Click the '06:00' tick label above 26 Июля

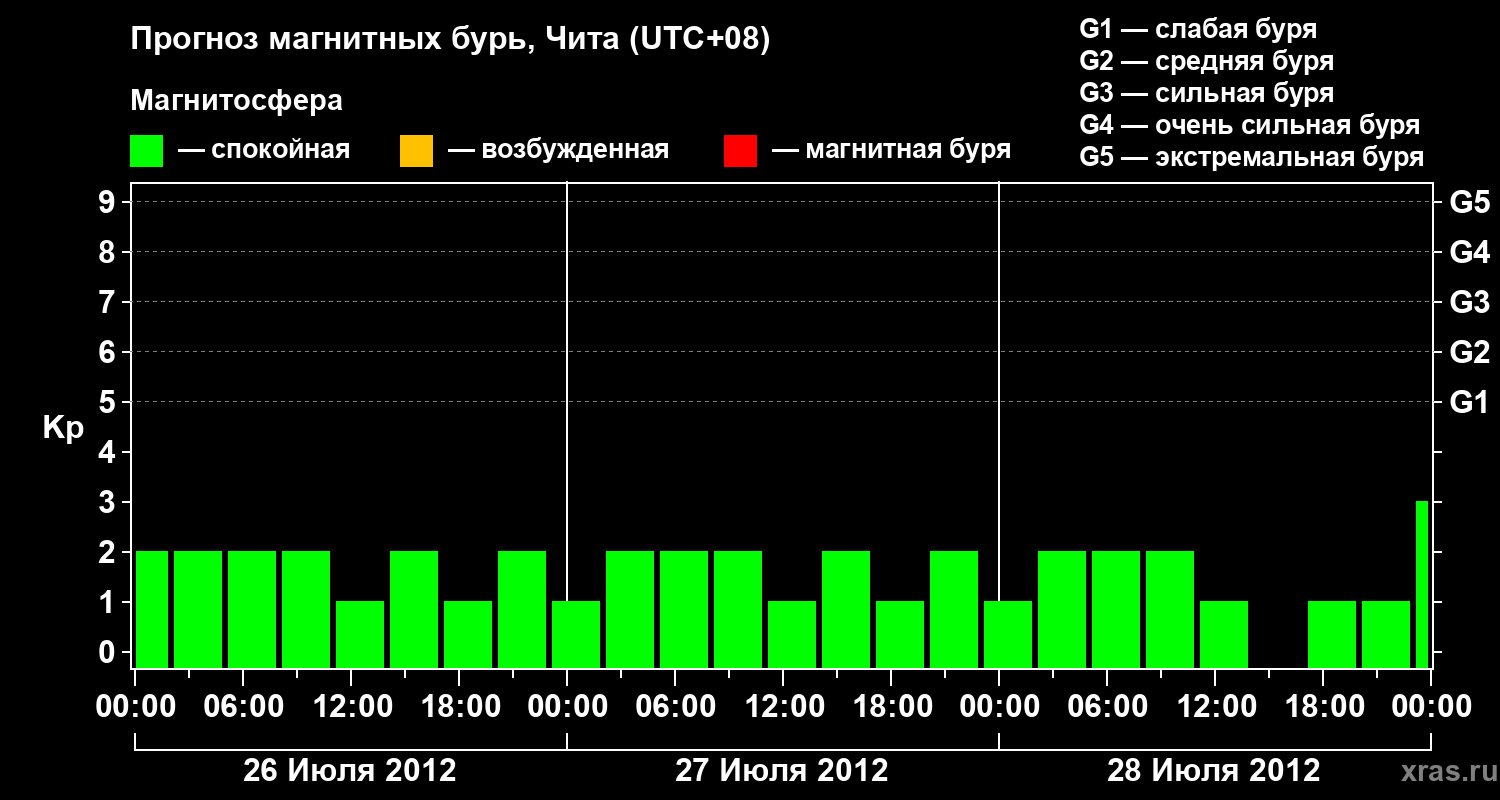coord(243,707)
